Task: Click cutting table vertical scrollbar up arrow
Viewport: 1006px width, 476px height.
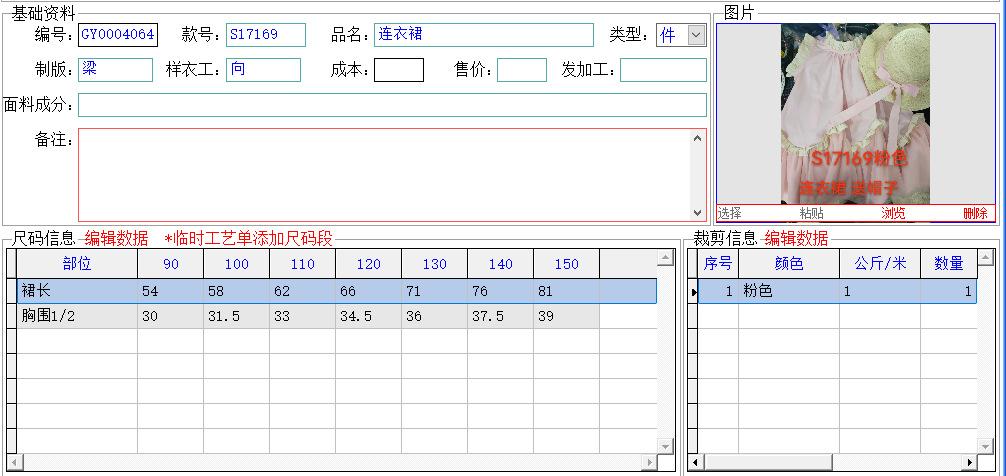Action: coord(986,258)
